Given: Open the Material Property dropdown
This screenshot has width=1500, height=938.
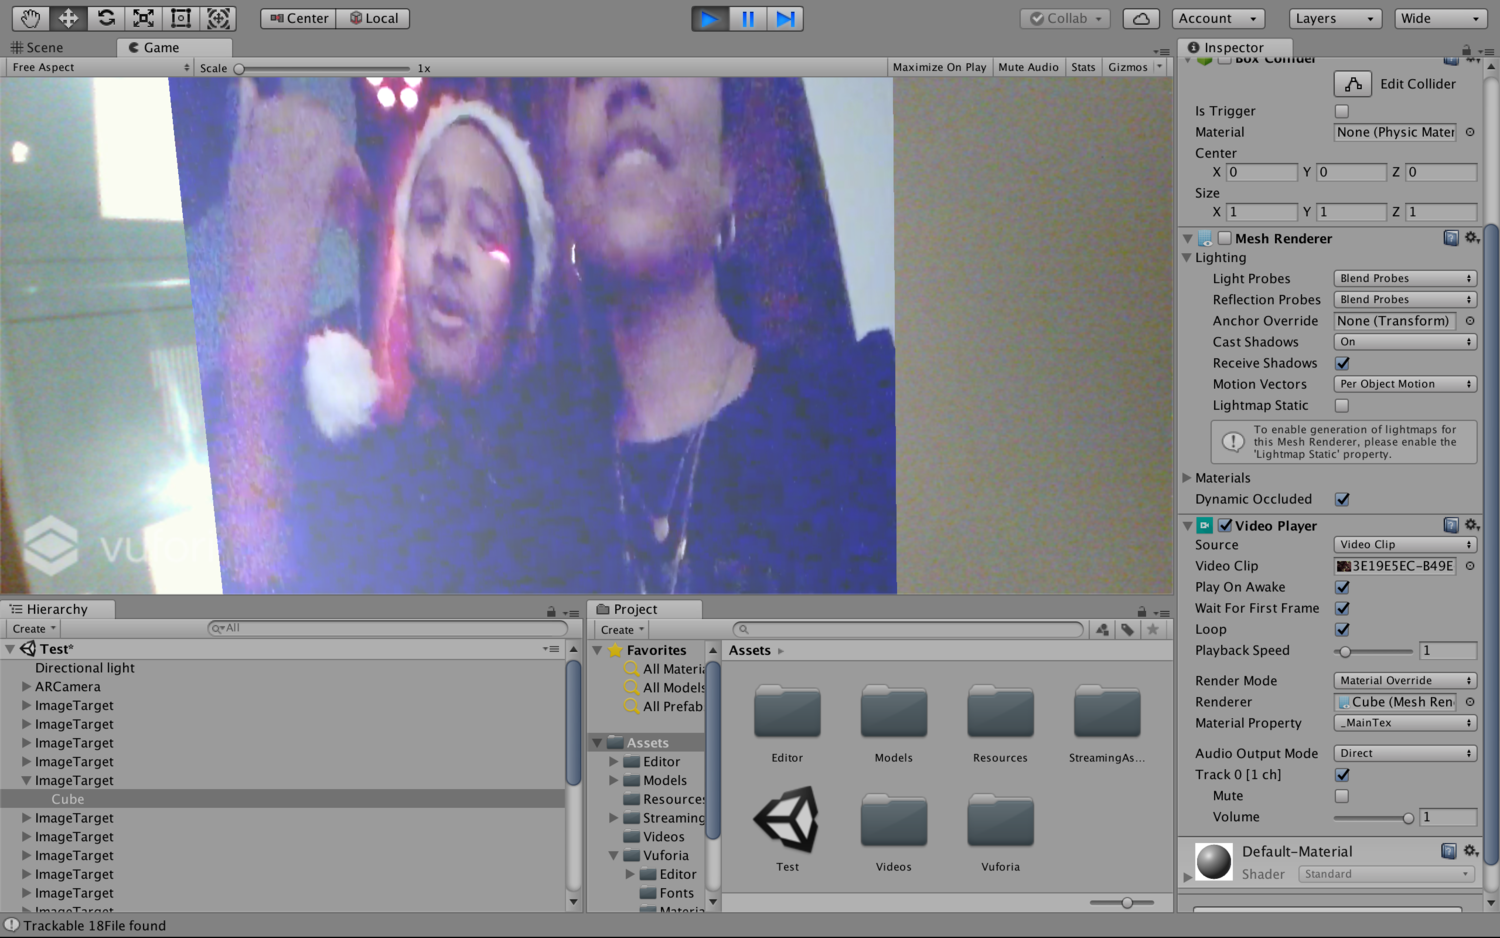Looking at the screenshot, I should pyautogui.click(x=1405, y=723).
